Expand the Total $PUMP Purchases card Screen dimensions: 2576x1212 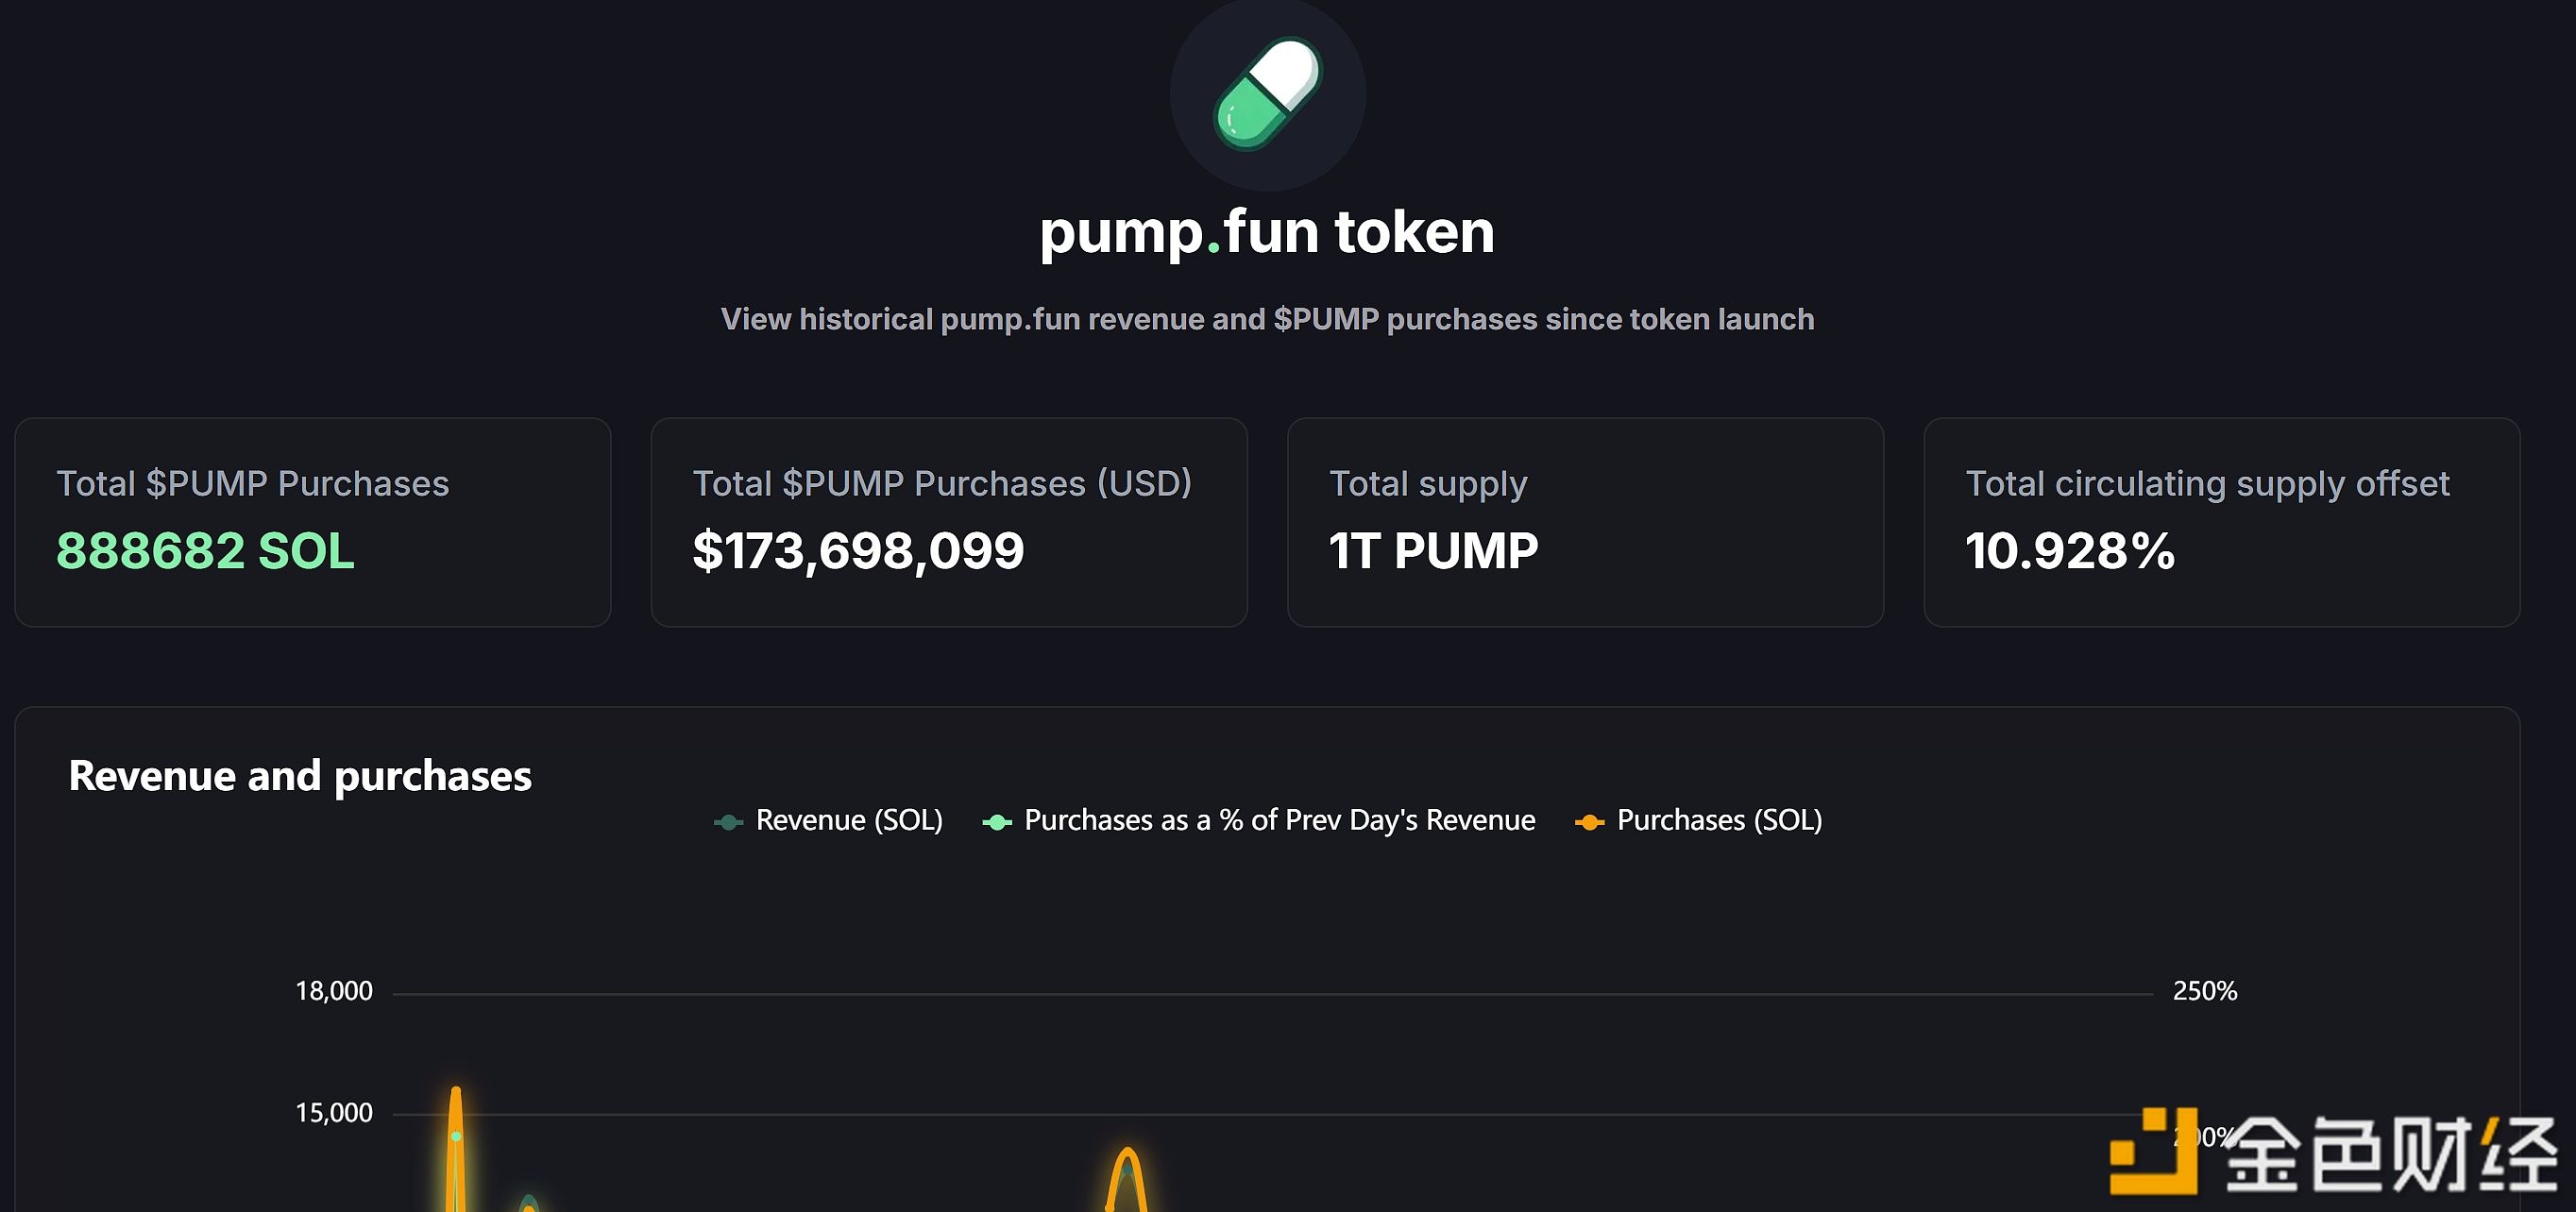[311, 522]
